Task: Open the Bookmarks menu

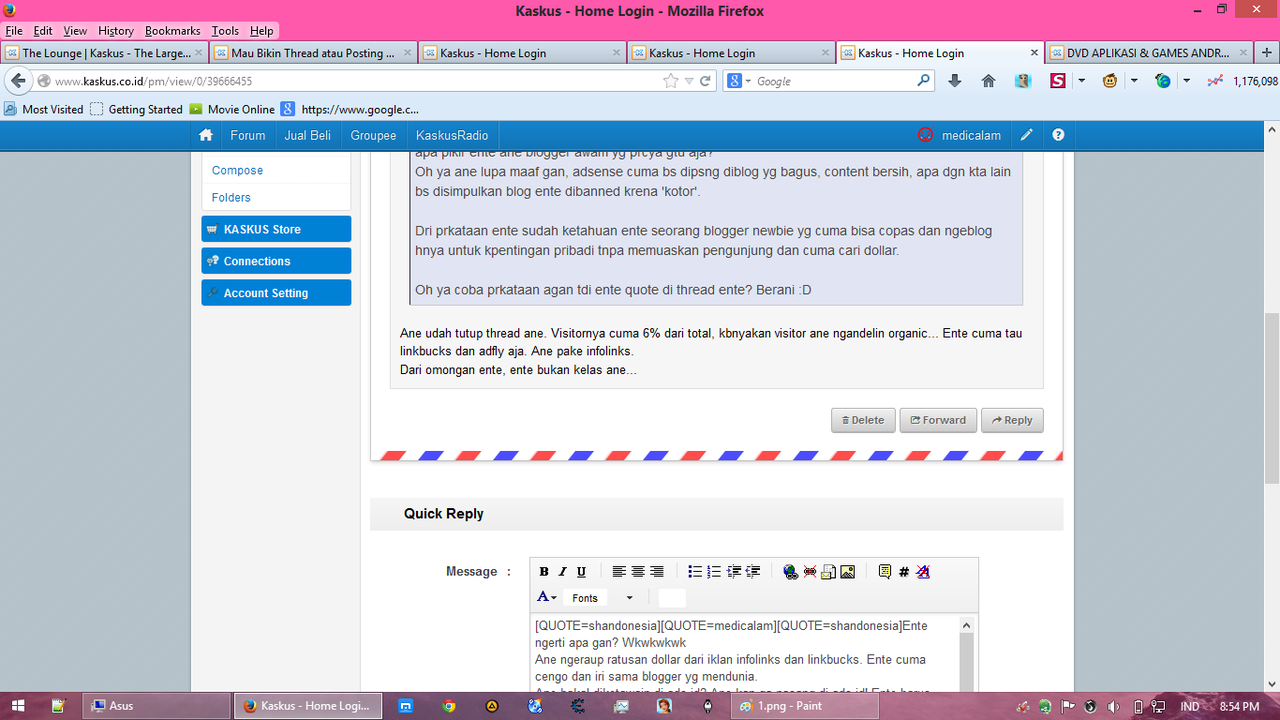Action: [172, 31]
